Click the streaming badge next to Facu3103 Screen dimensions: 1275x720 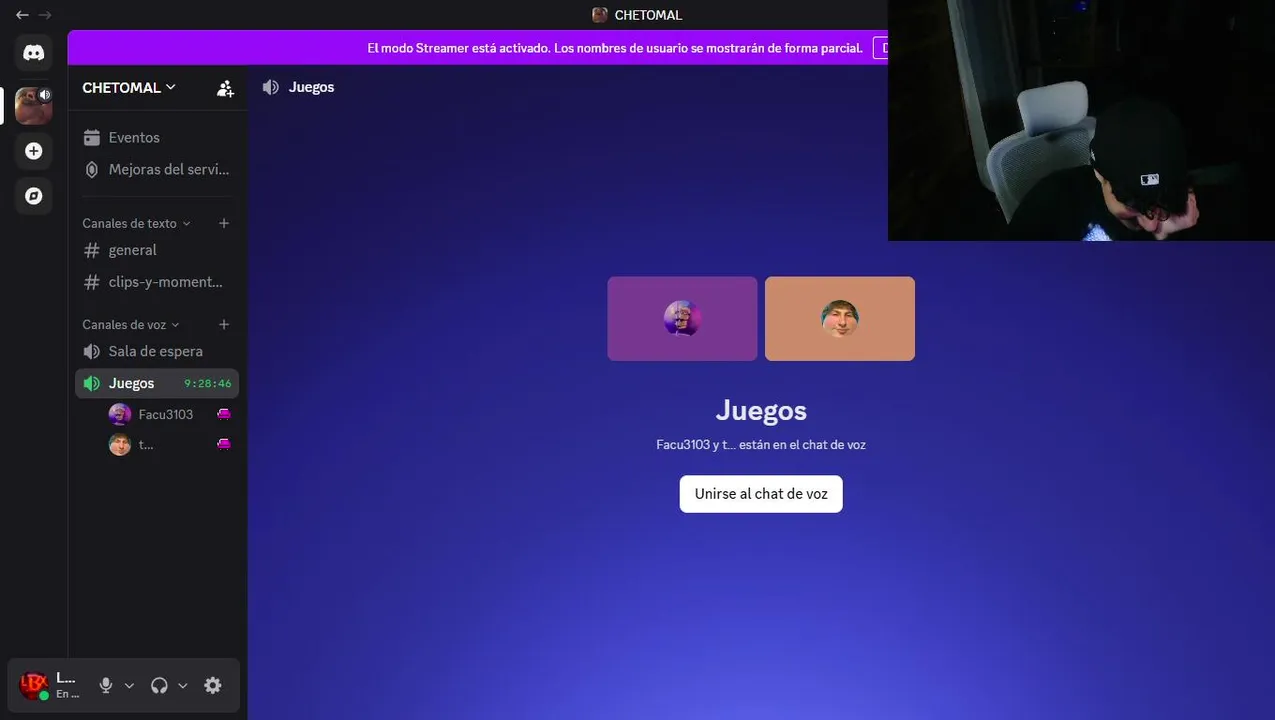pos(224,414)
